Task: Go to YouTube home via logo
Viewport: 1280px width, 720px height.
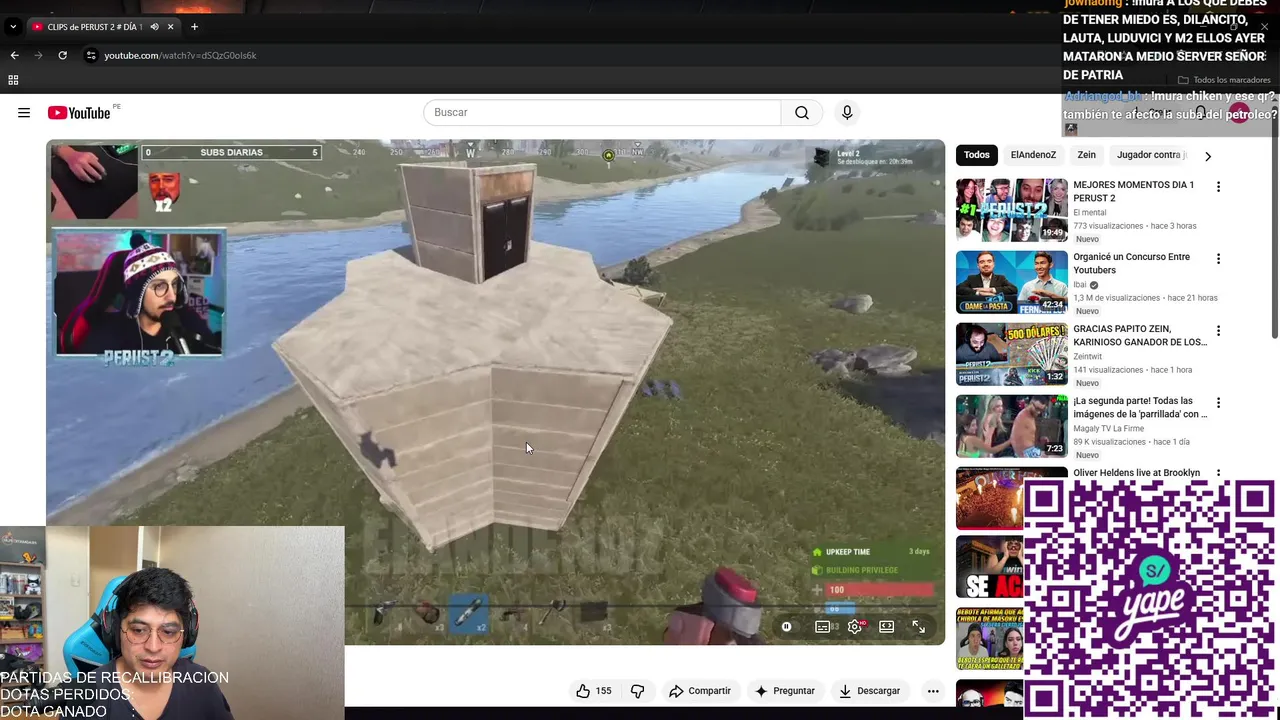Action: tap(79, 113)
